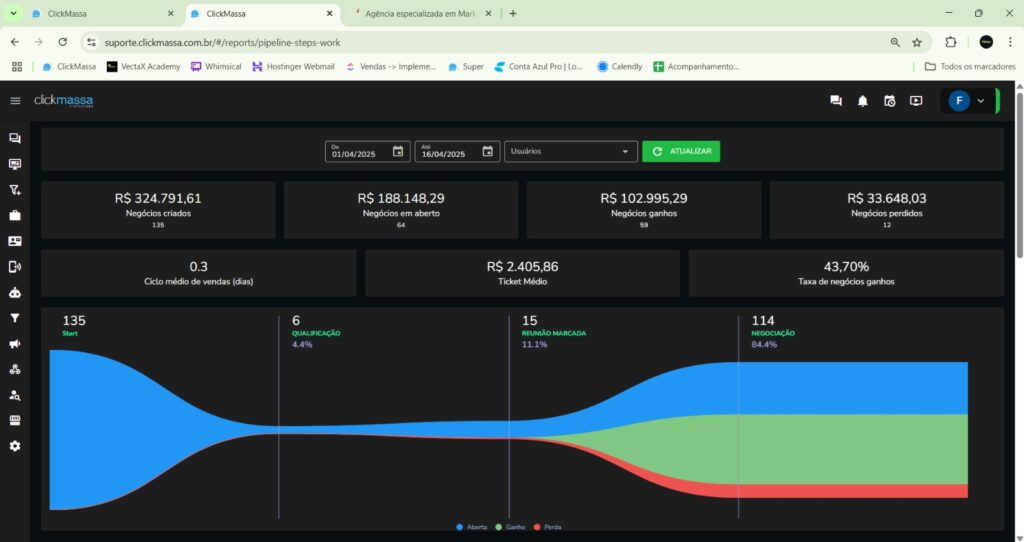Click the calendar schedule icon in top bar

(x=889, y=101)
